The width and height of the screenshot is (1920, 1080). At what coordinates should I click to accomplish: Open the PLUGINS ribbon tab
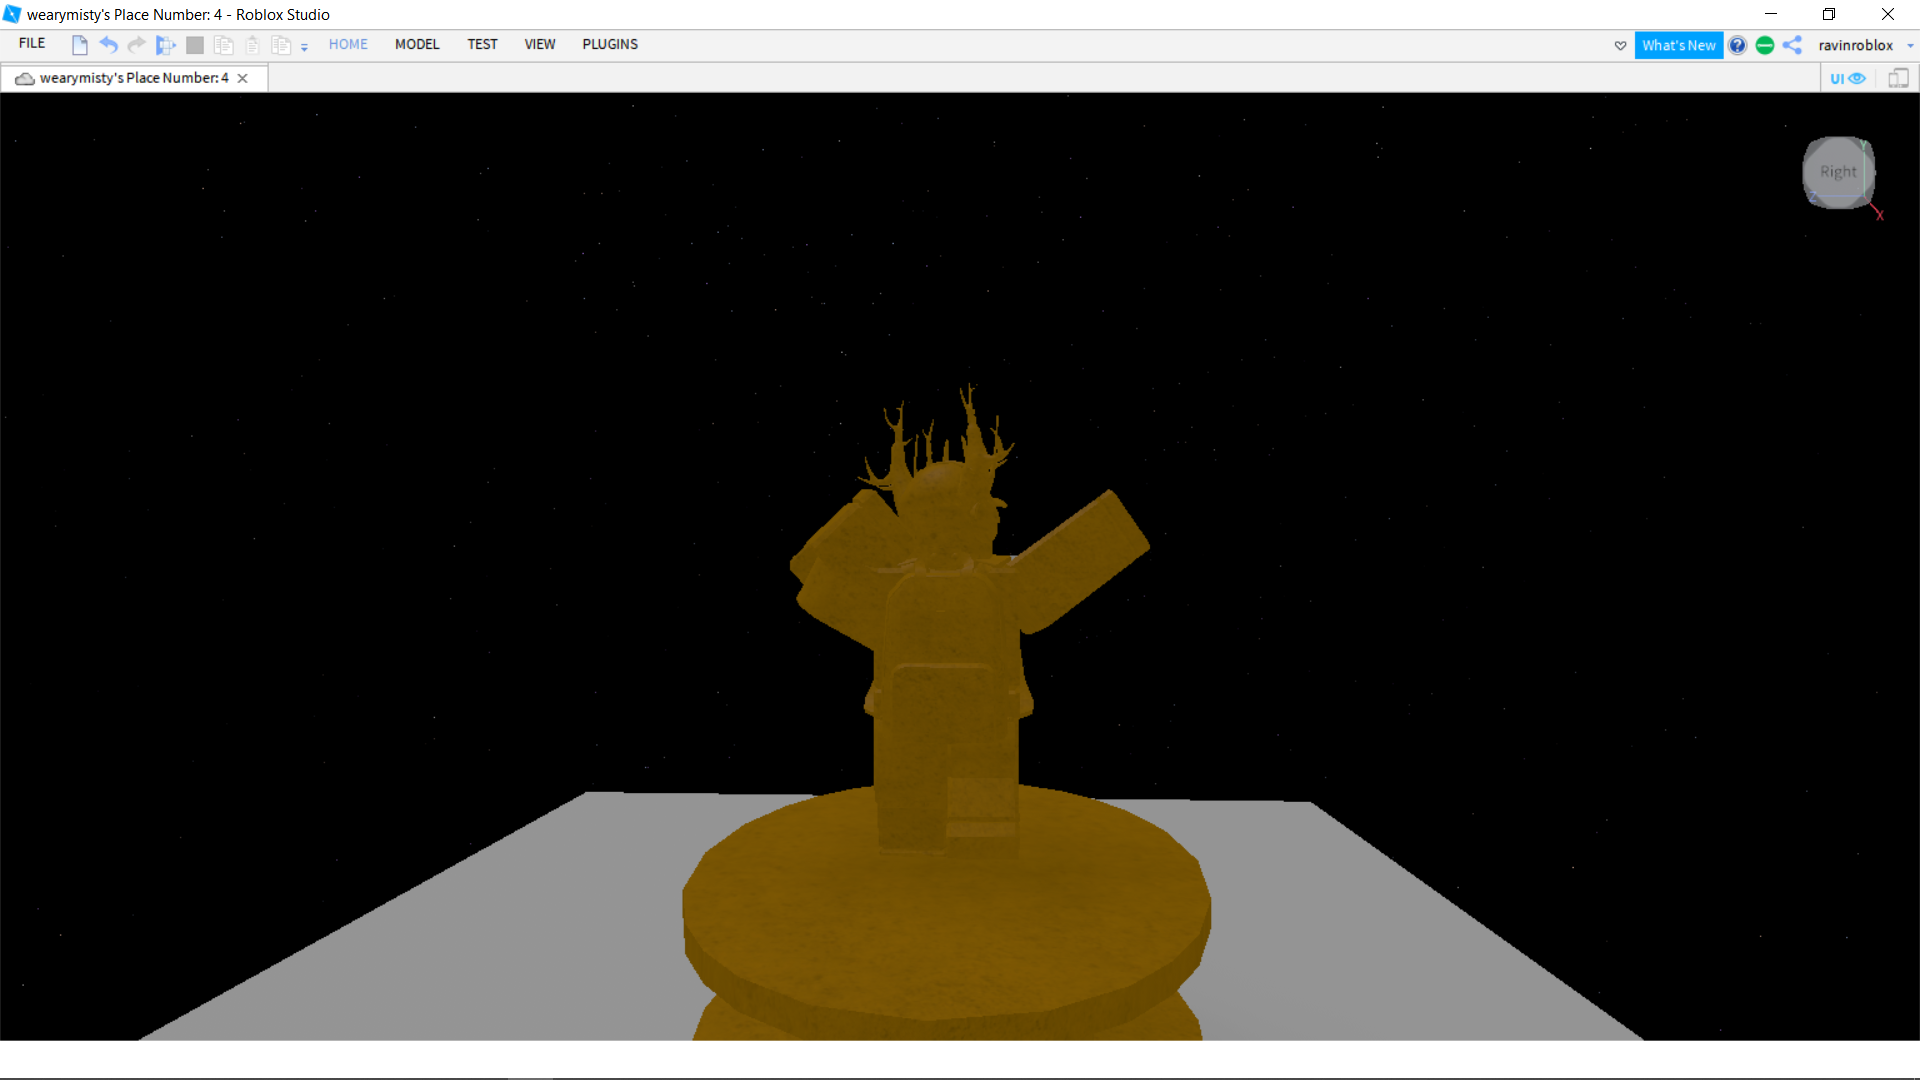tap(610, 44)
